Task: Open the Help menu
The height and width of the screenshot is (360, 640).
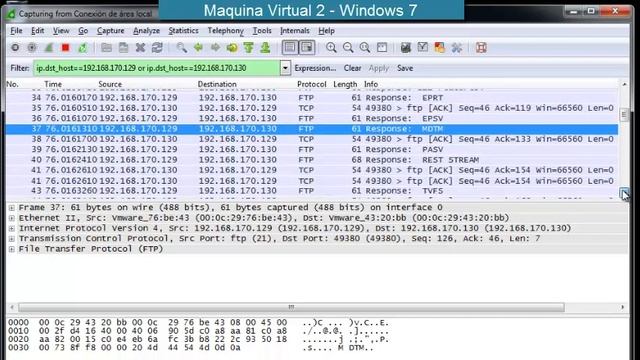Action: point(326,31)
